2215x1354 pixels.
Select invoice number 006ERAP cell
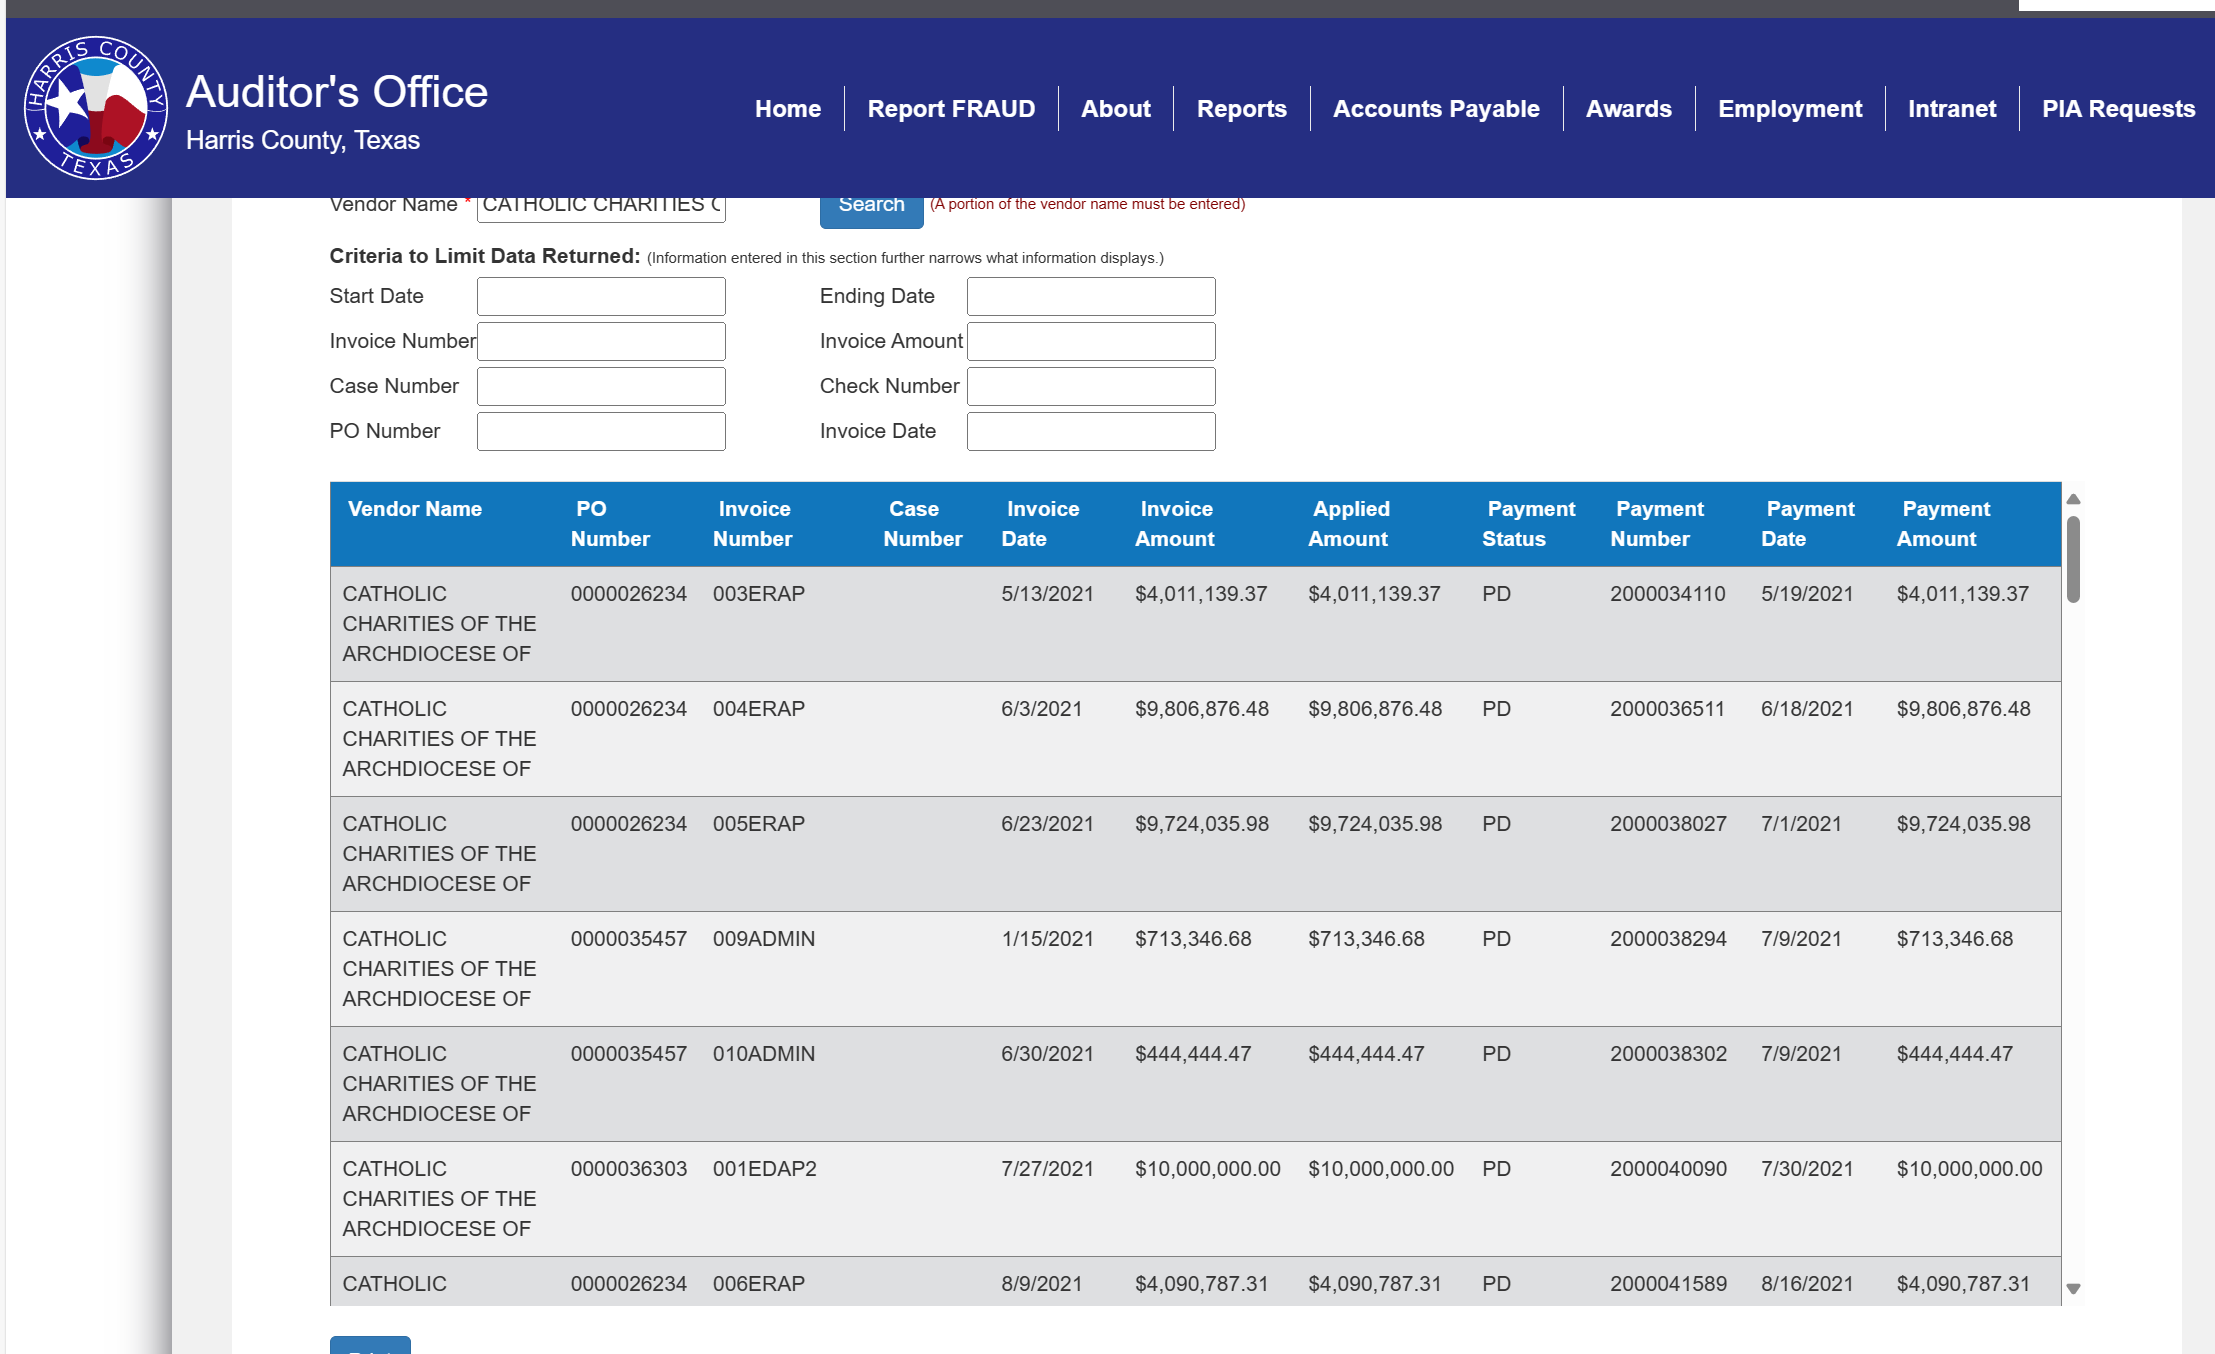pos(759,1284)
